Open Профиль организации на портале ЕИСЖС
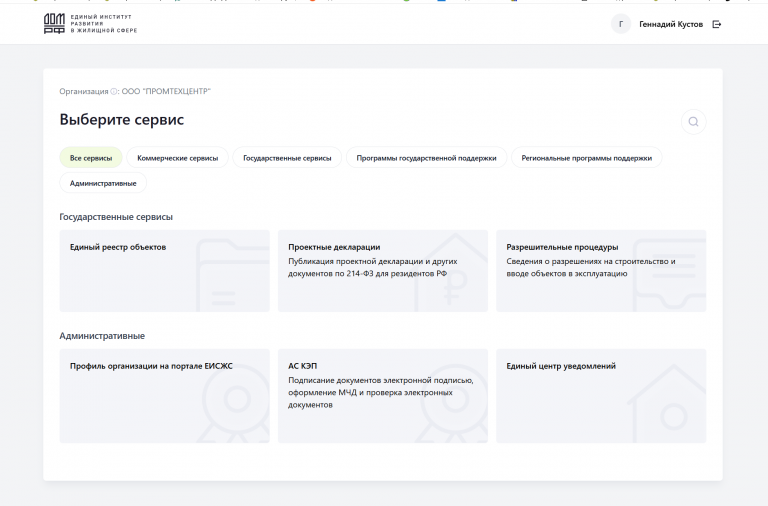This screenshot has height=506, width=768. [165, 396]
